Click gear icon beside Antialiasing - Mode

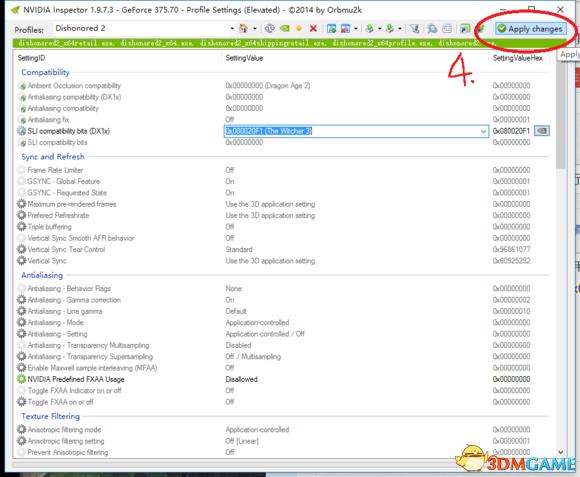click(21, 322)
